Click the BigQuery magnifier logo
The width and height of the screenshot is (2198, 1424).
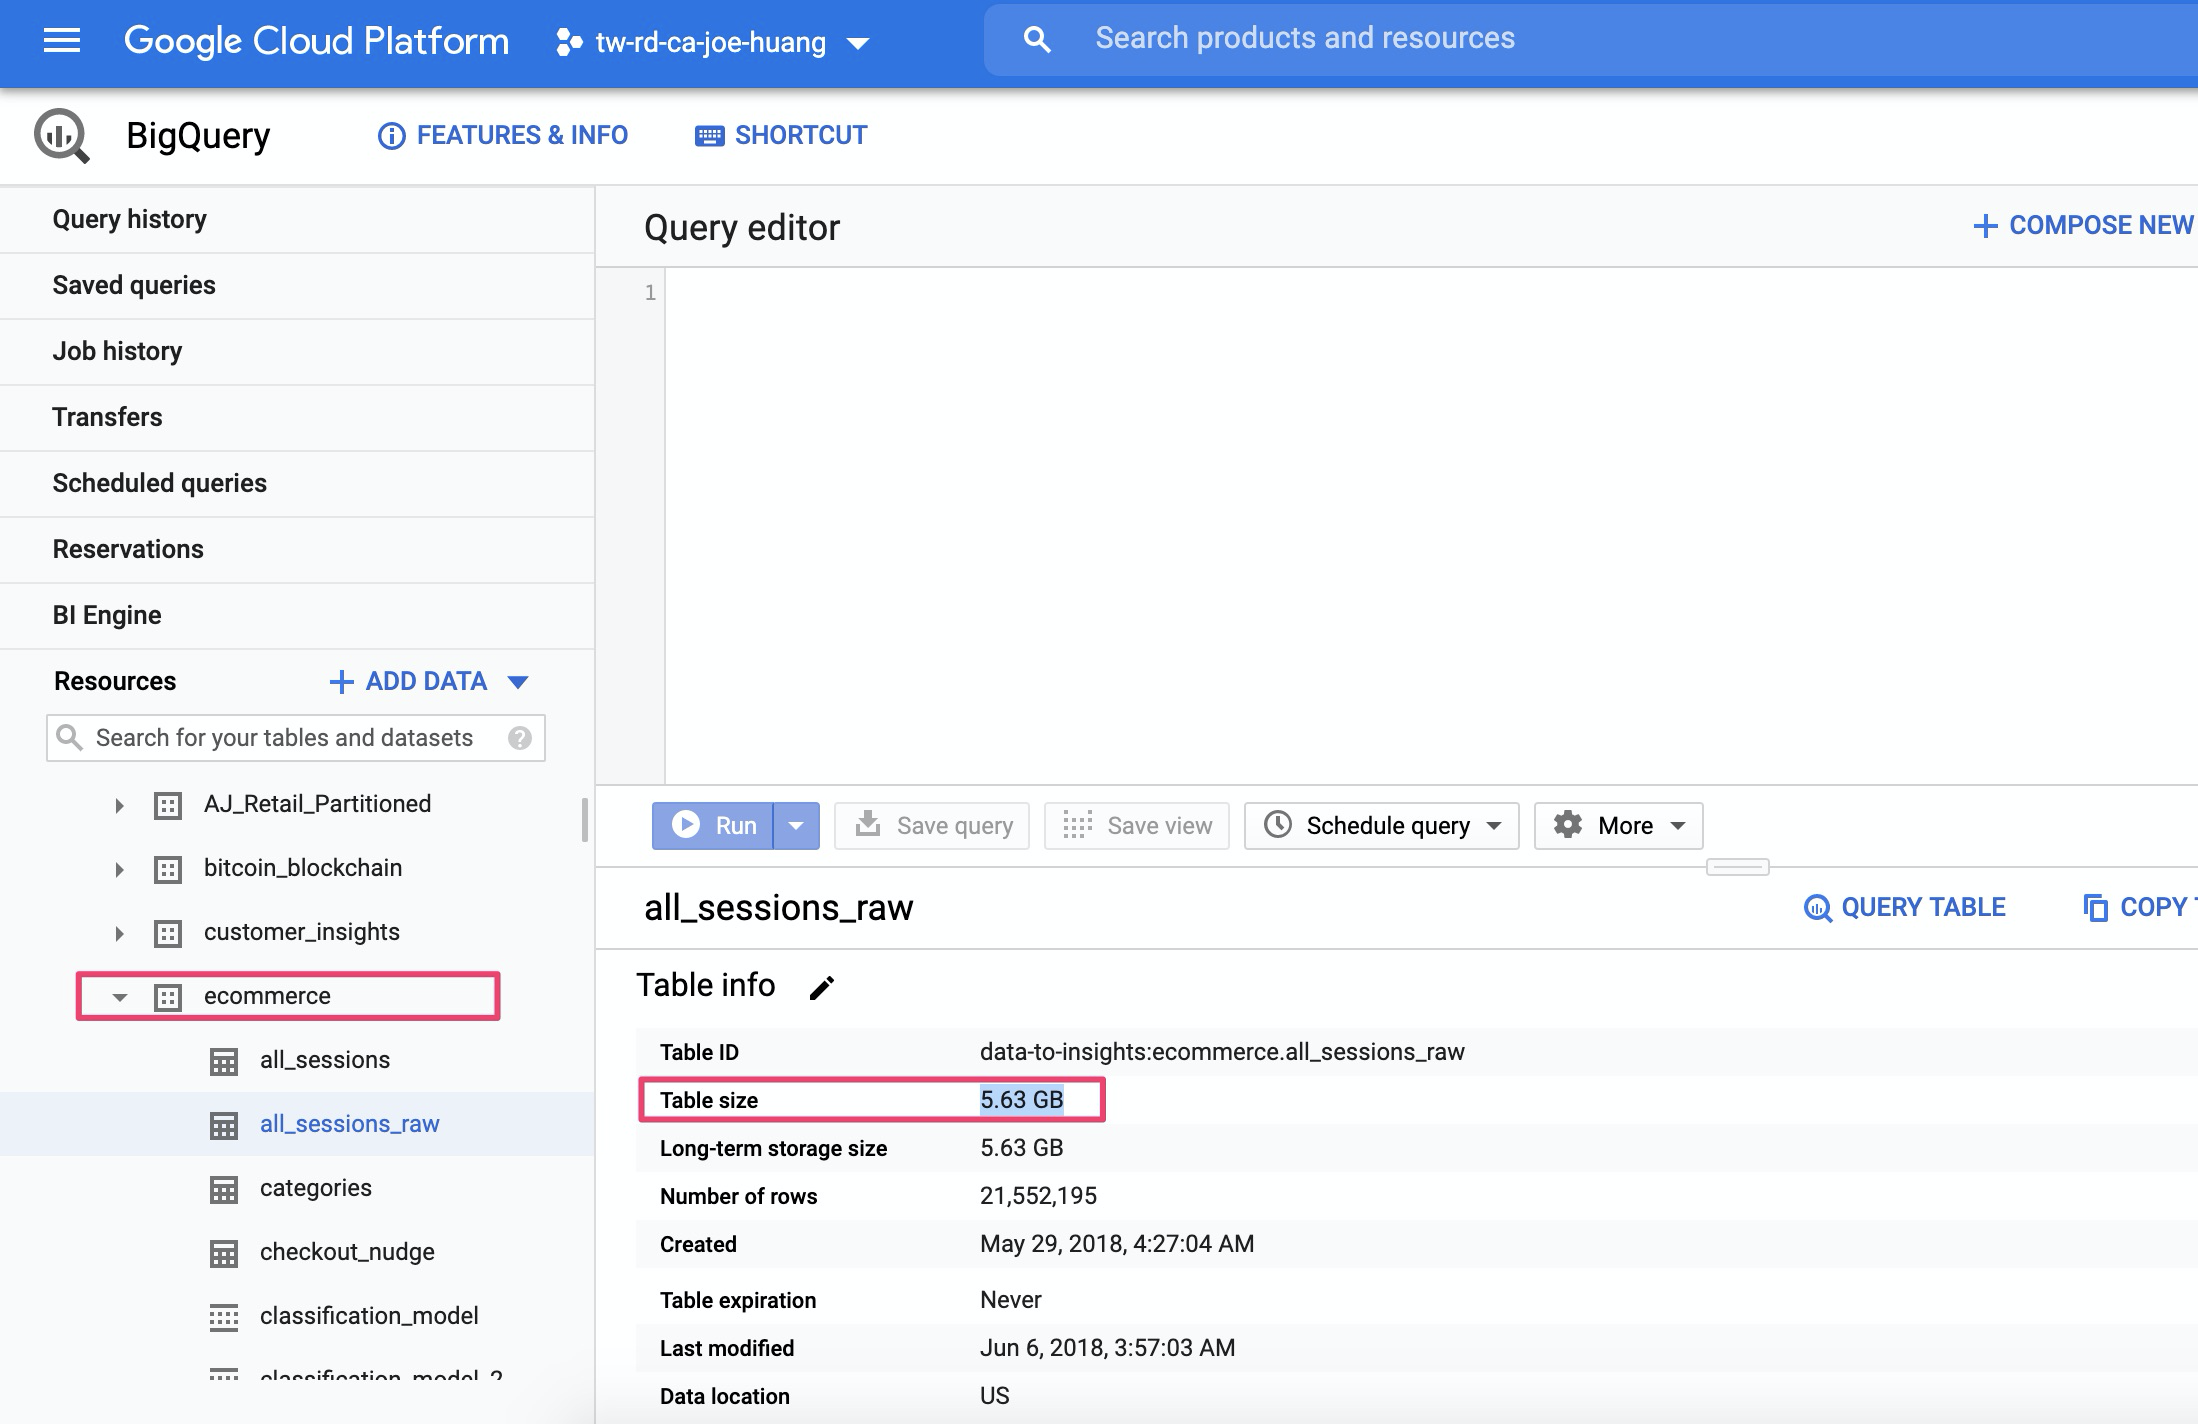click(x=60, y=135)
